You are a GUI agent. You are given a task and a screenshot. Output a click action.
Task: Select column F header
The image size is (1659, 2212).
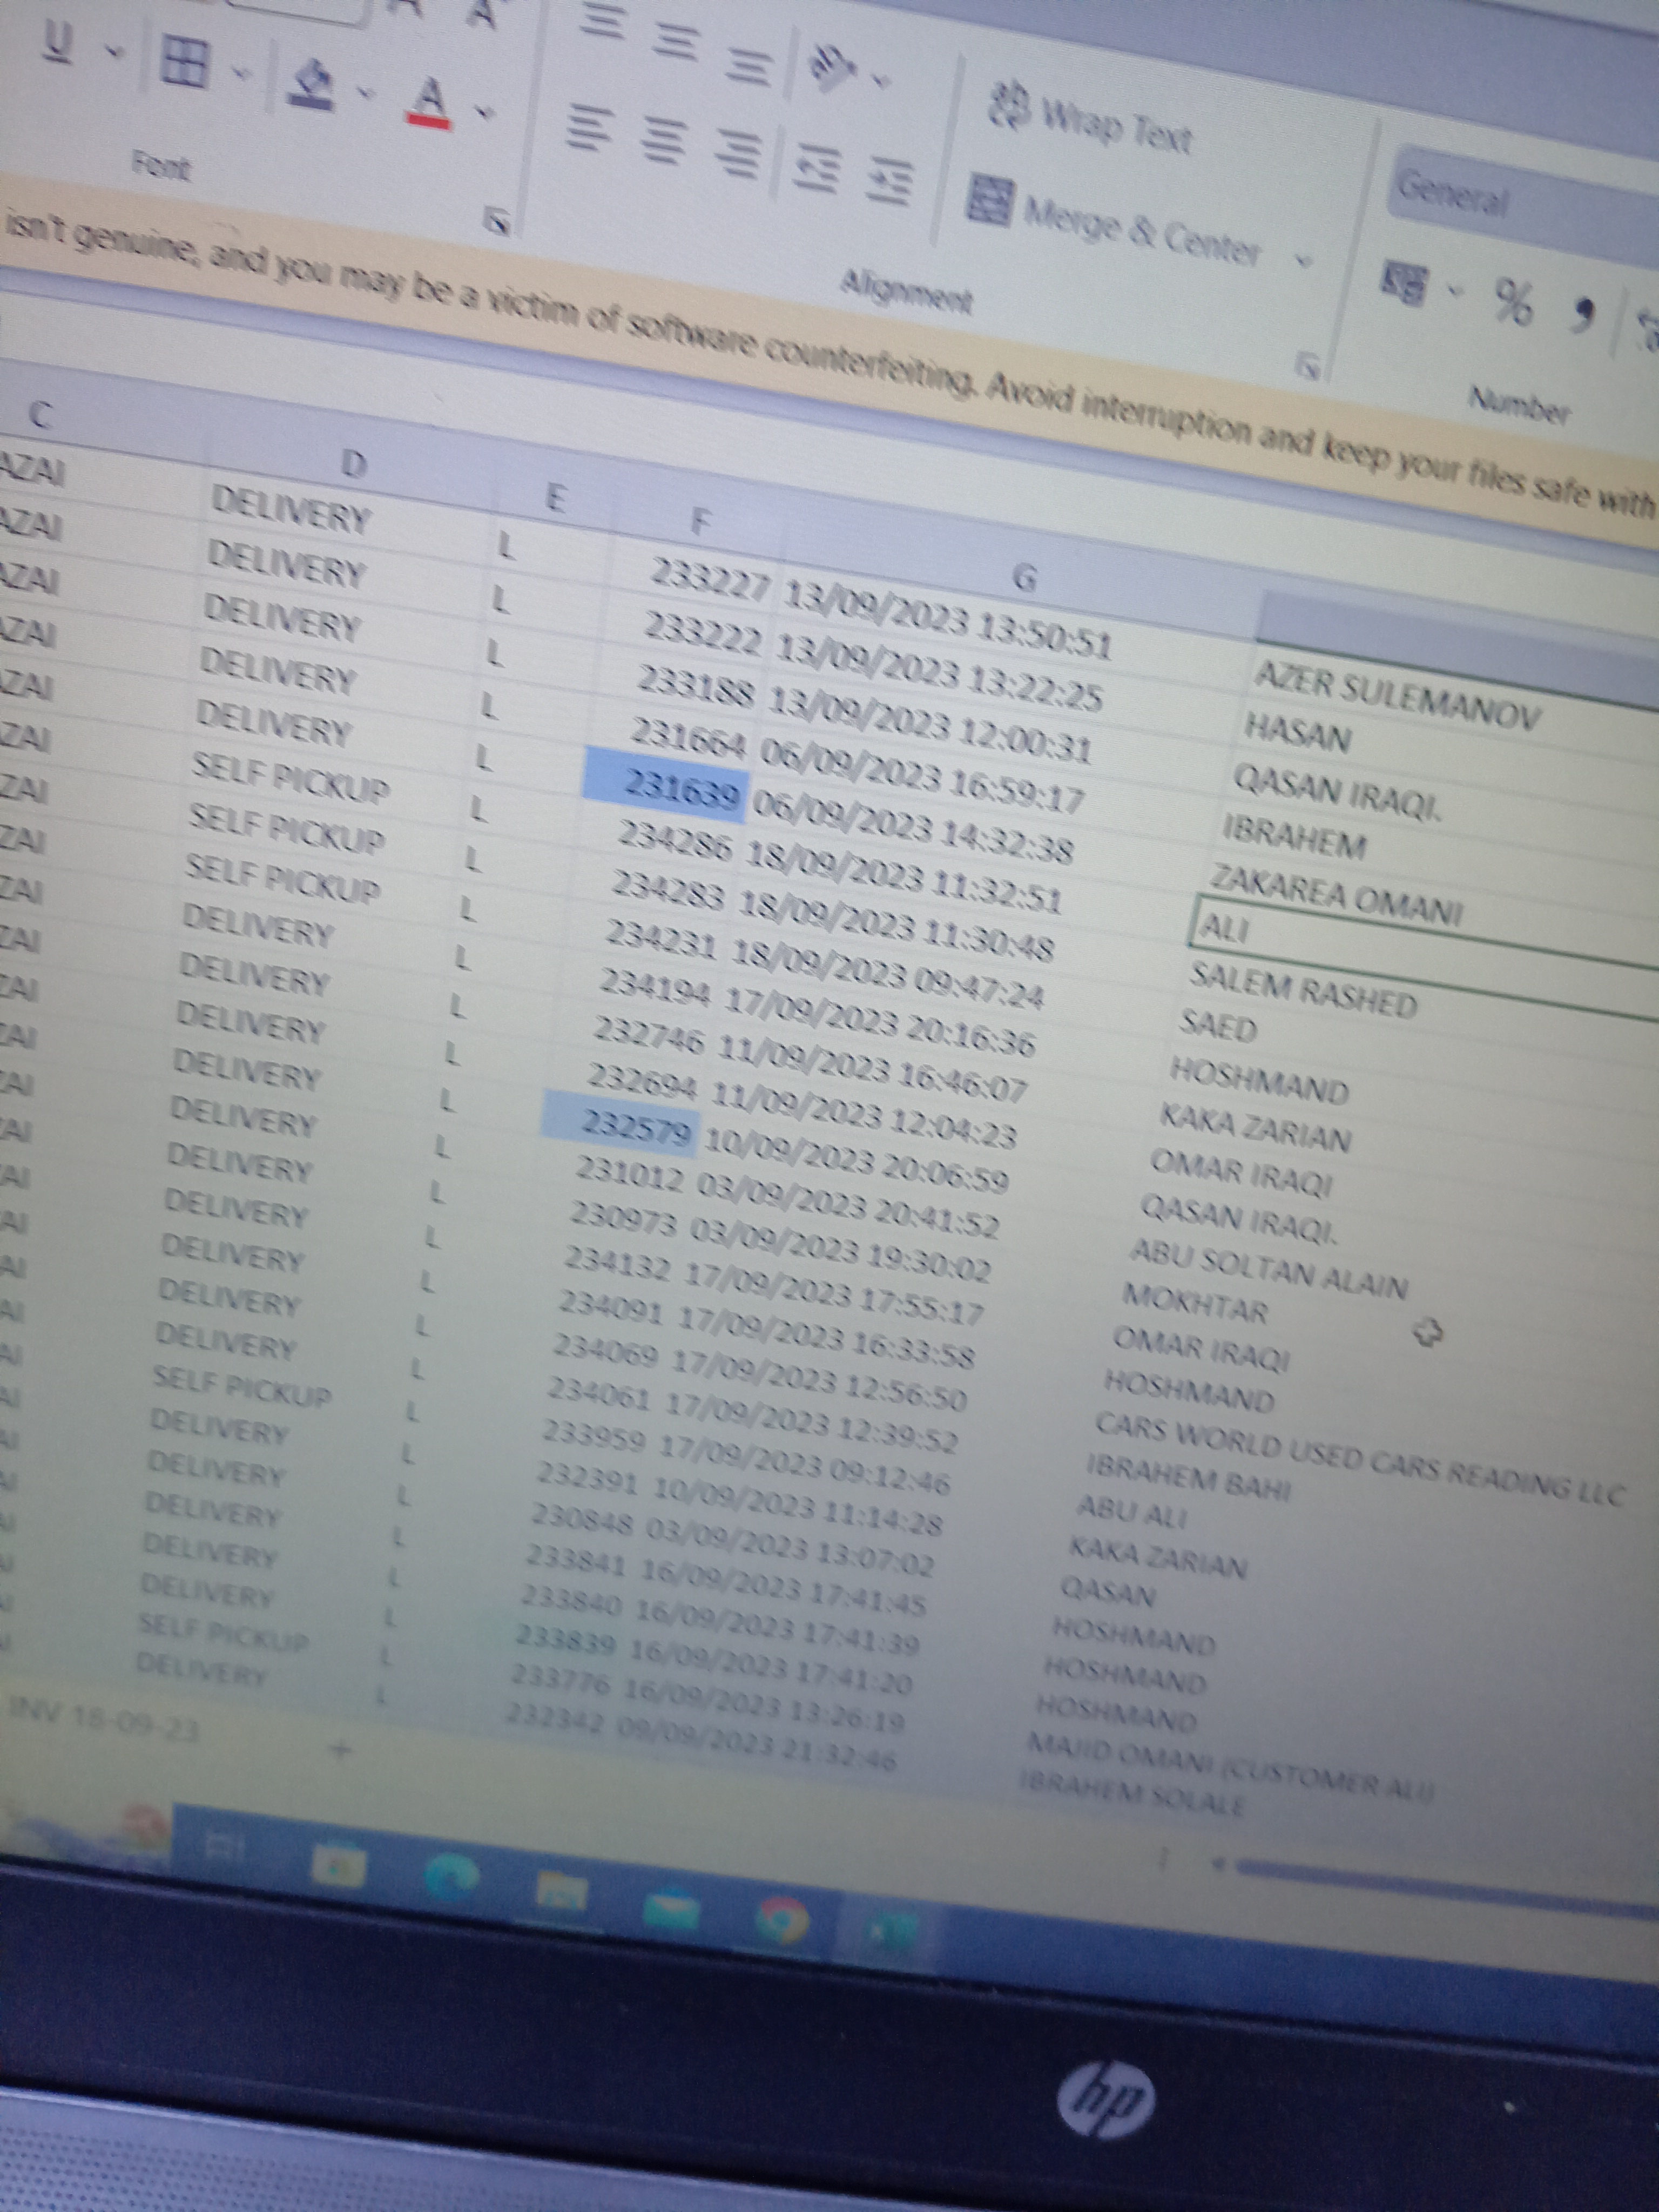click(700, 520)
